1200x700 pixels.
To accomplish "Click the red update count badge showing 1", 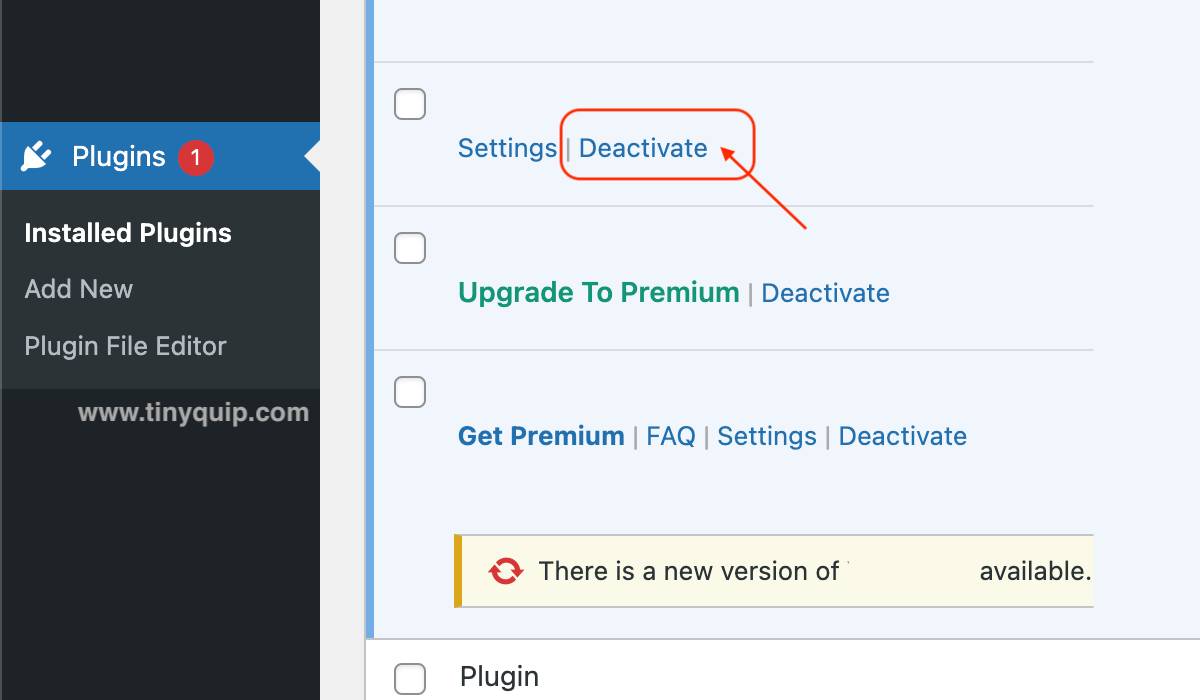I will (x=192, y=155).
